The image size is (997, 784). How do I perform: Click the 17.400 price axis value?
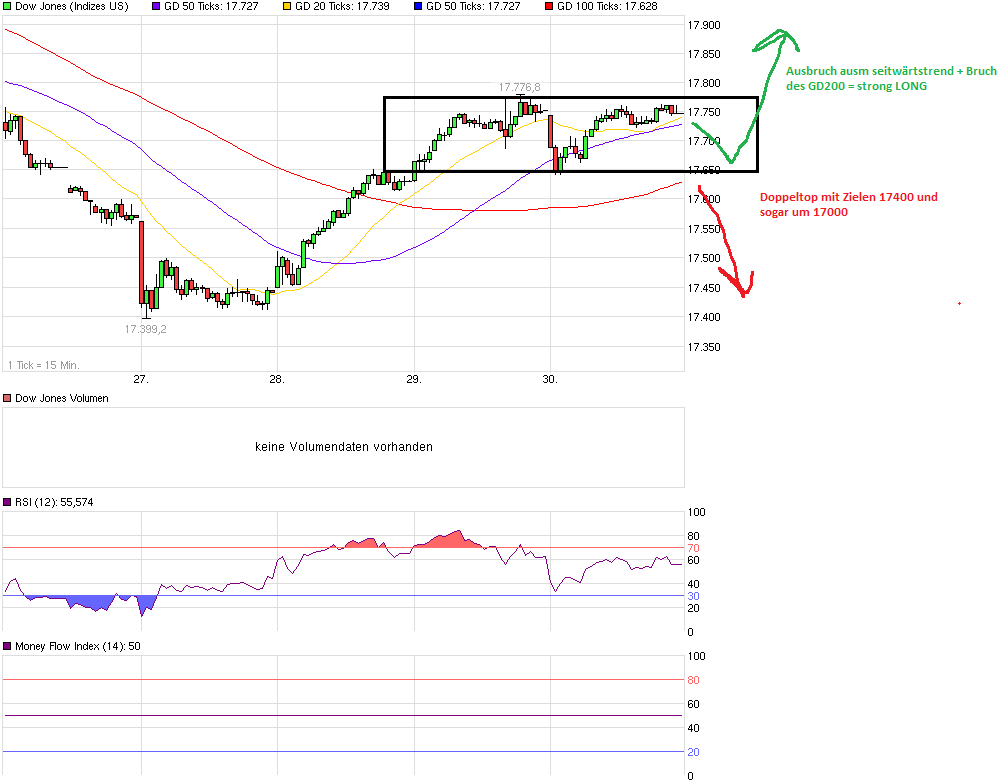coord(704,317)
